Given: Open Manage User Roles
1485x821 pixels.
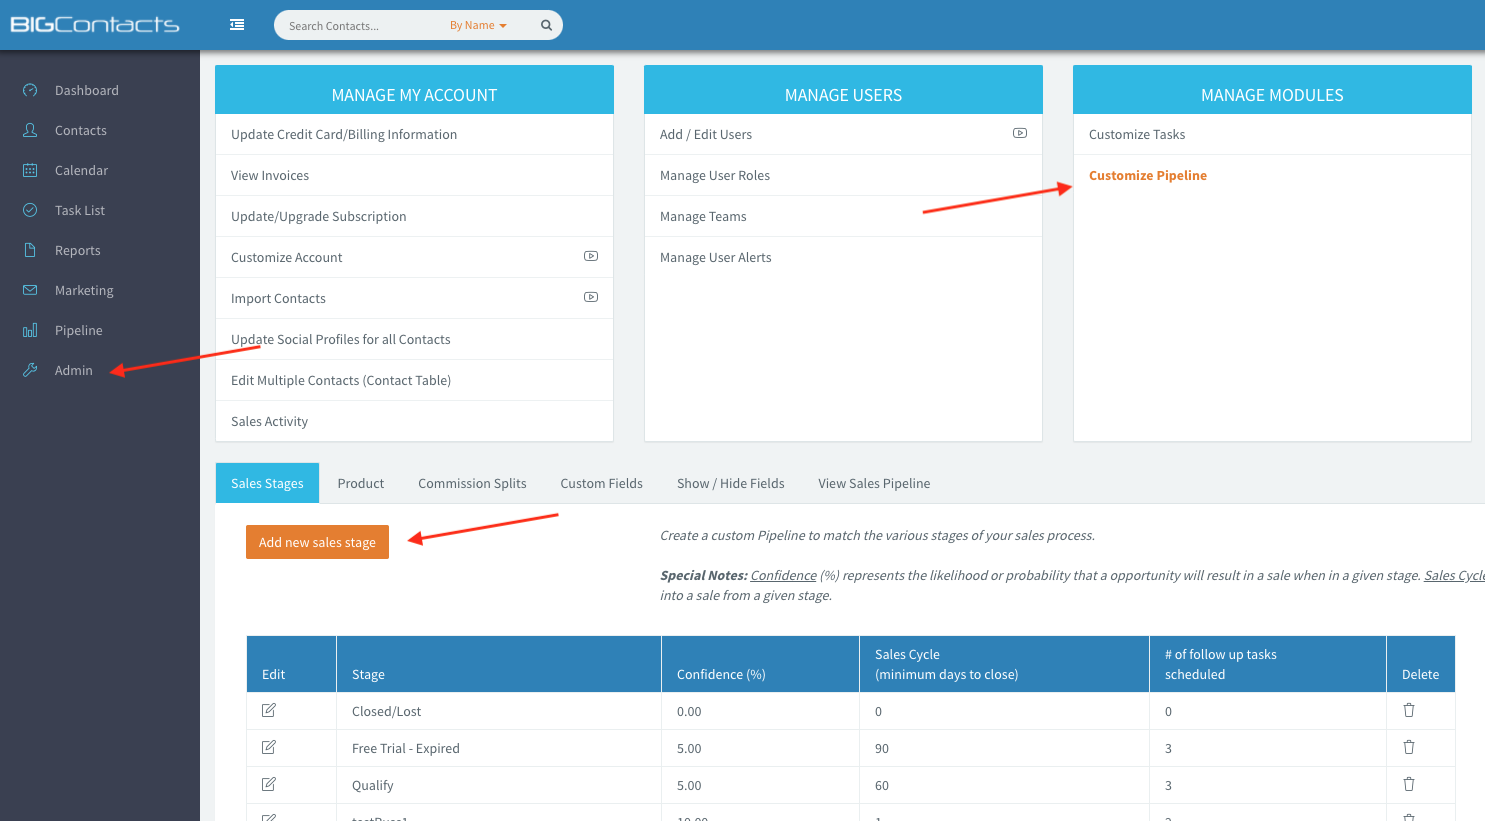Looking at the screenshot, I should coord(715,175).
